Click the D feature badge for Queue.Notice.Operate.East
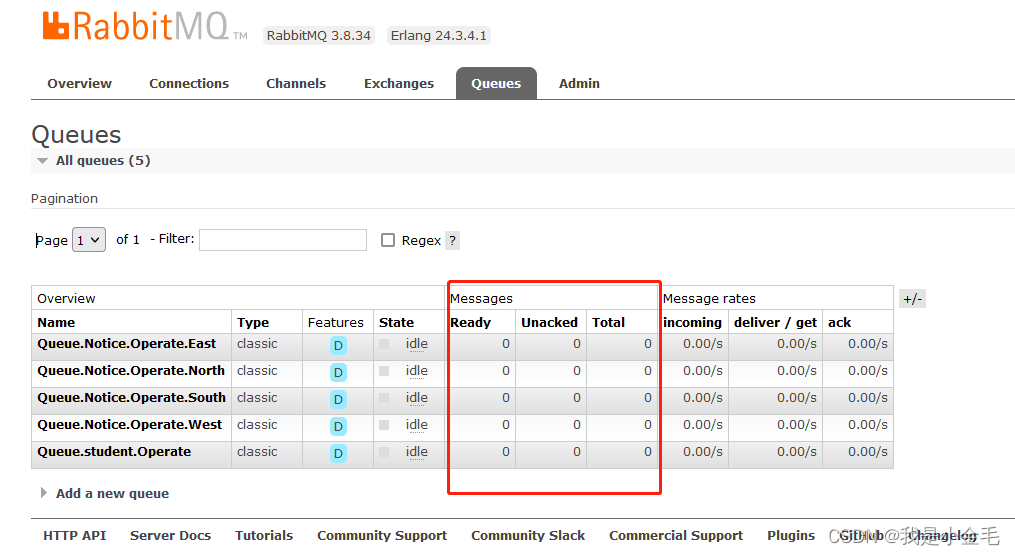Image resolution: width=1015 pixels, height=556 pixels. 338,346
